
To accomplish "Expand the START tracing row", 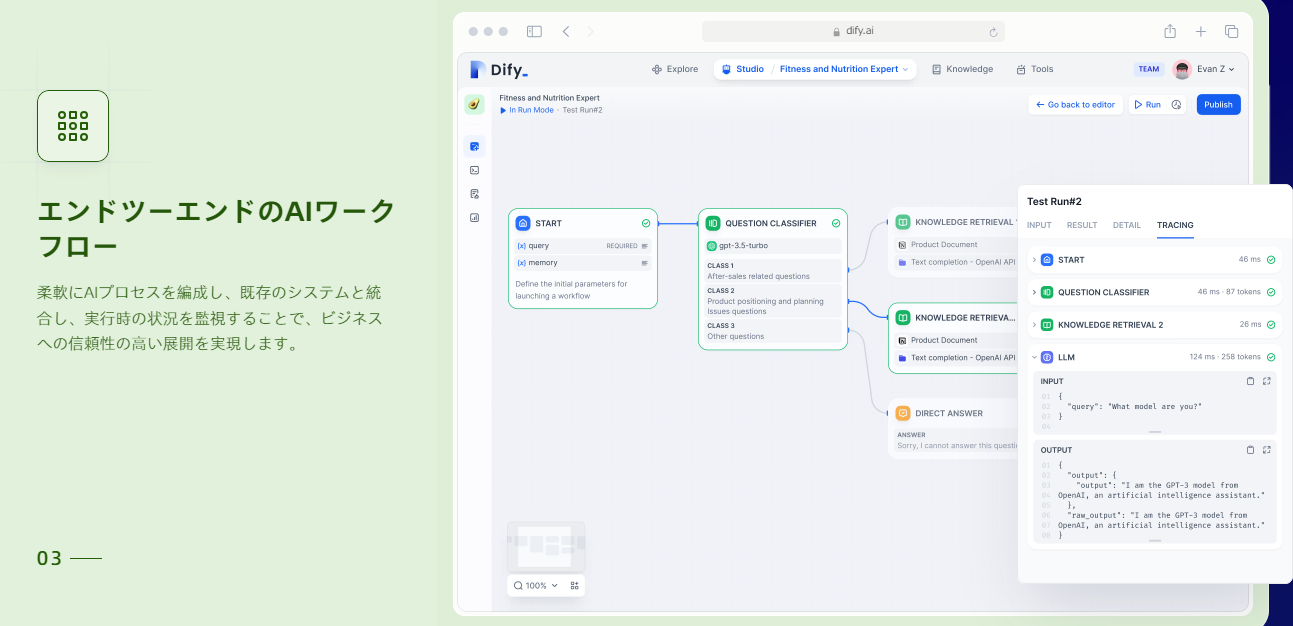I will click(x=1034, y=260).
